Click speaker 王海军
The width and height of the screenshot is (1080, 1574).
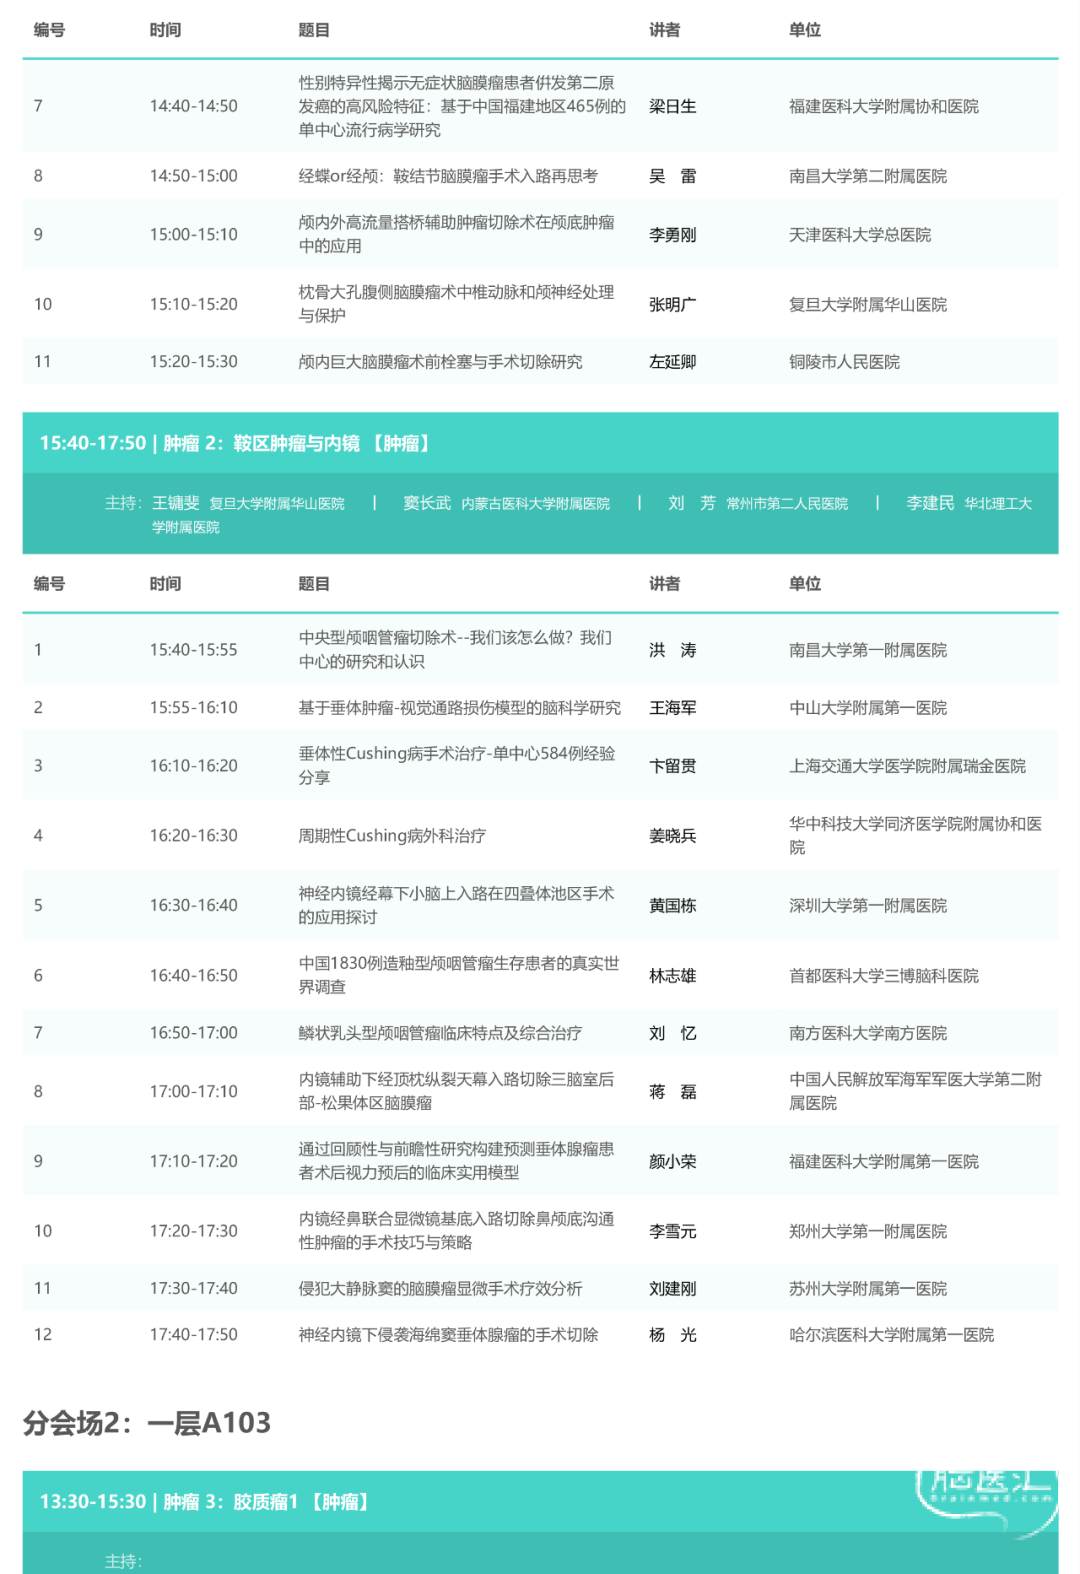pyautogui.click(x=672, y=708)
